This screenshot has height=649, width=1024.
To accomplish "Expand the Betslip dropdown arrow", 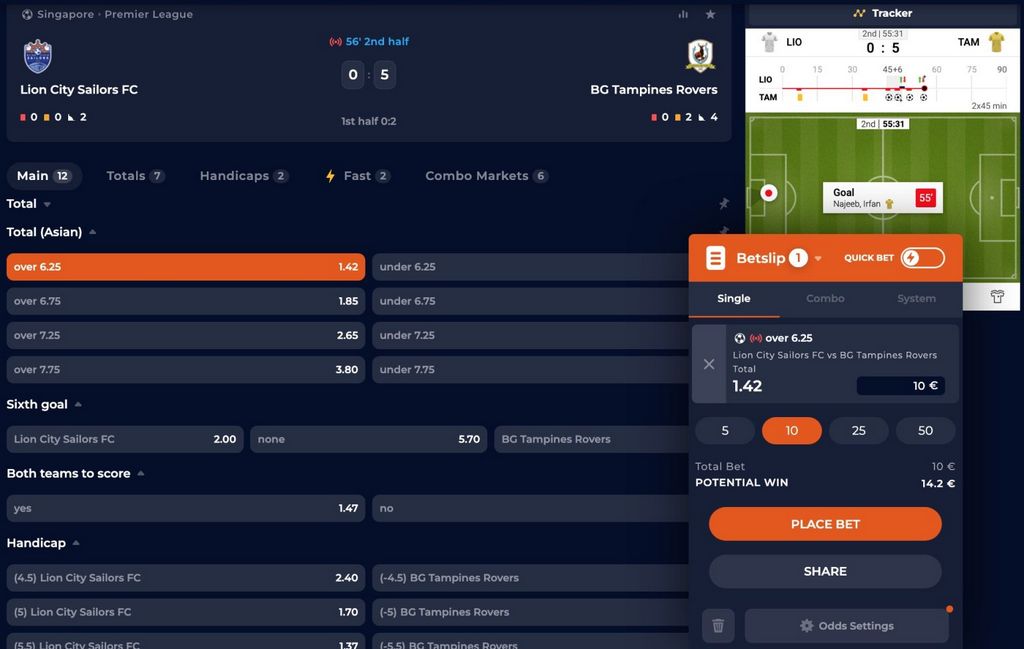I will pyautogui.click(x=818, y=258).
